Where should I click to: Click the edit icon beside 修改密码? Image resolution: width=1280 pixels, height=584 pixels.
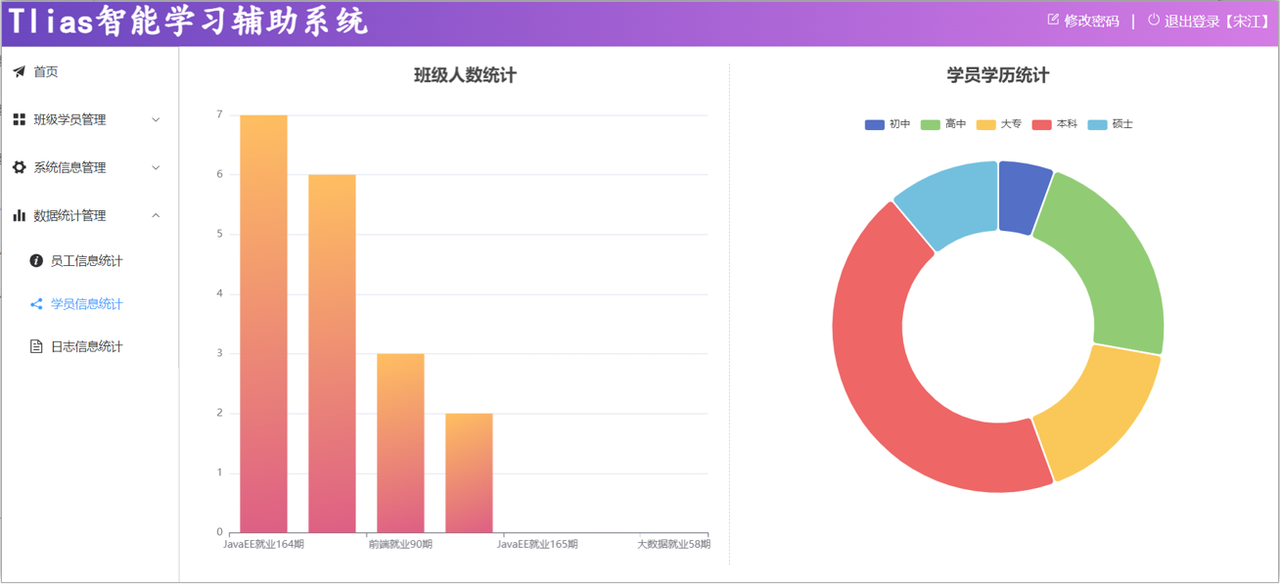click(1053, 20)
